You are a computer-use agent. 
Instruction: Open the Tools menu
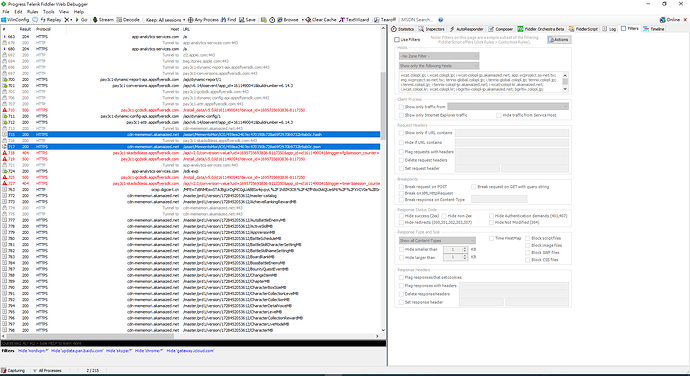[49, 12]
